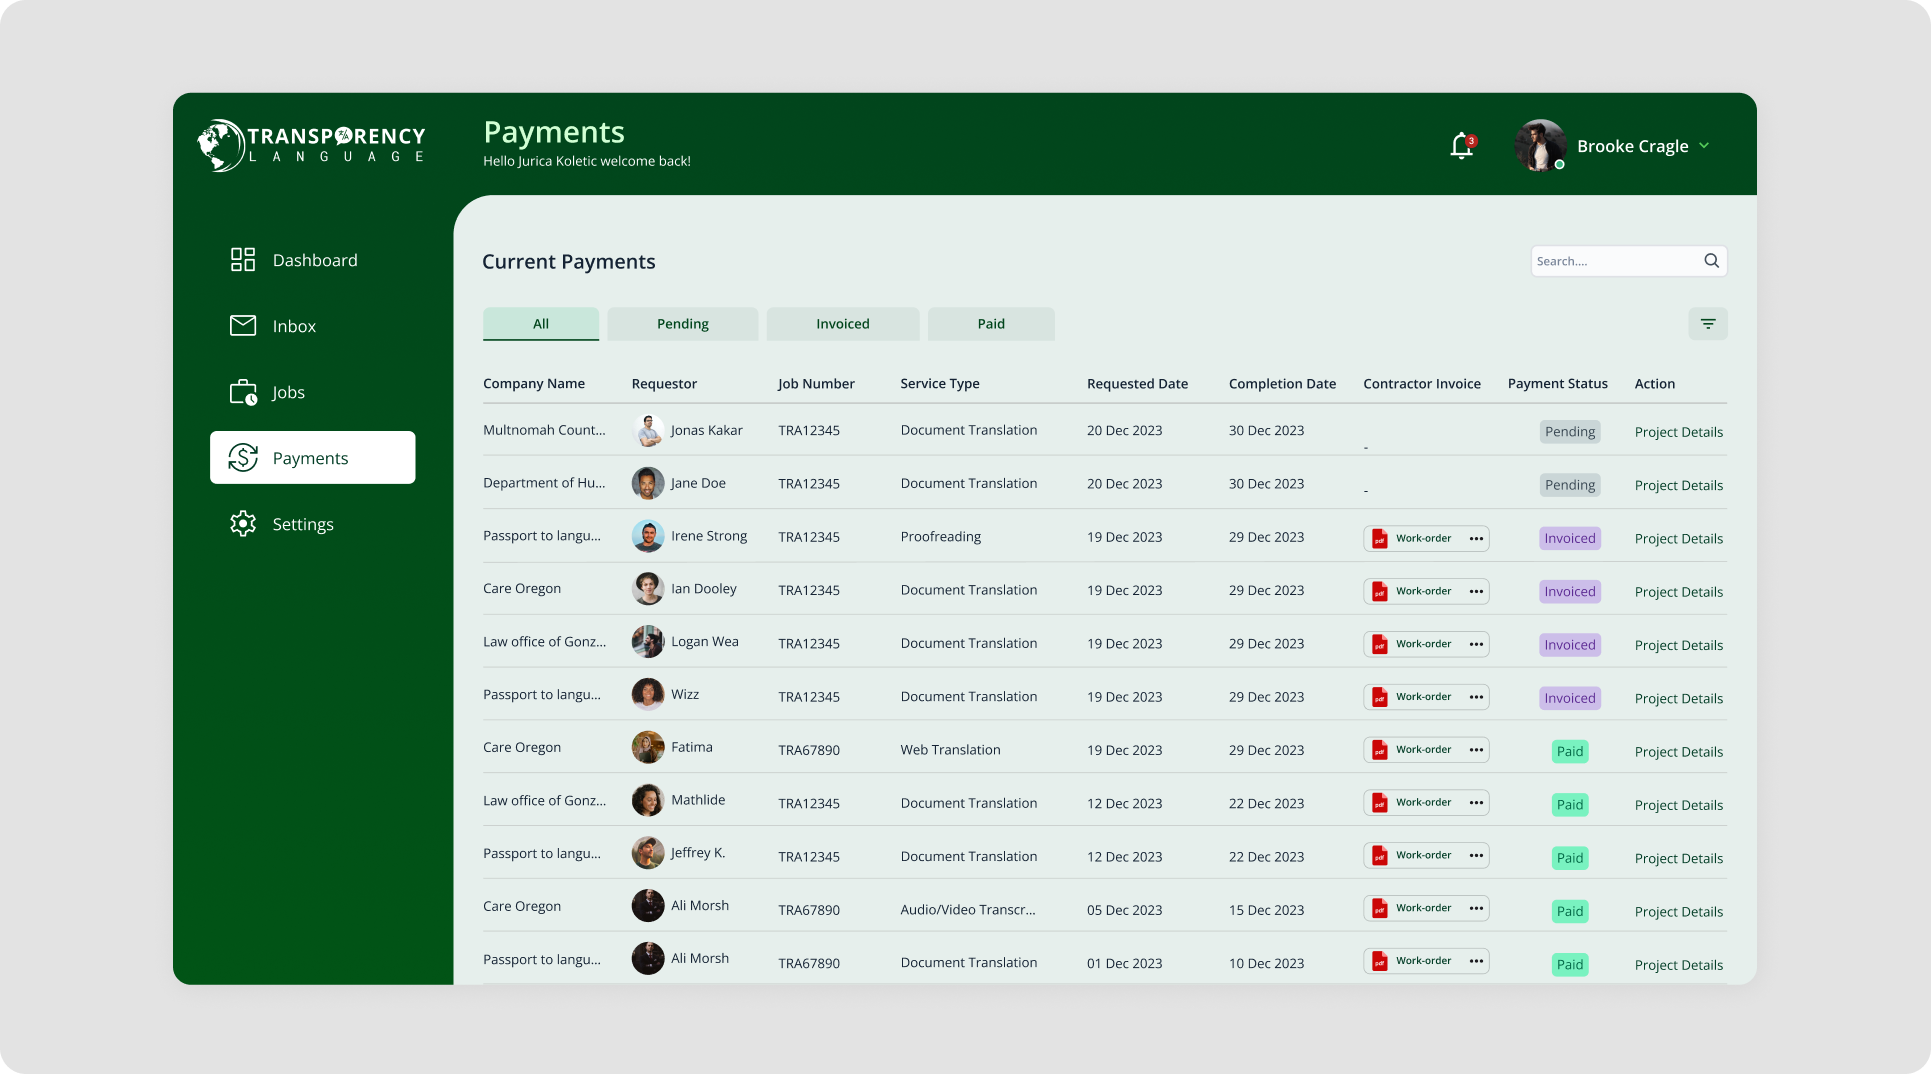This screenshot has width=1931, height=1074.
Task: Click Multnomah Count... company name
Action: point(544,430)
